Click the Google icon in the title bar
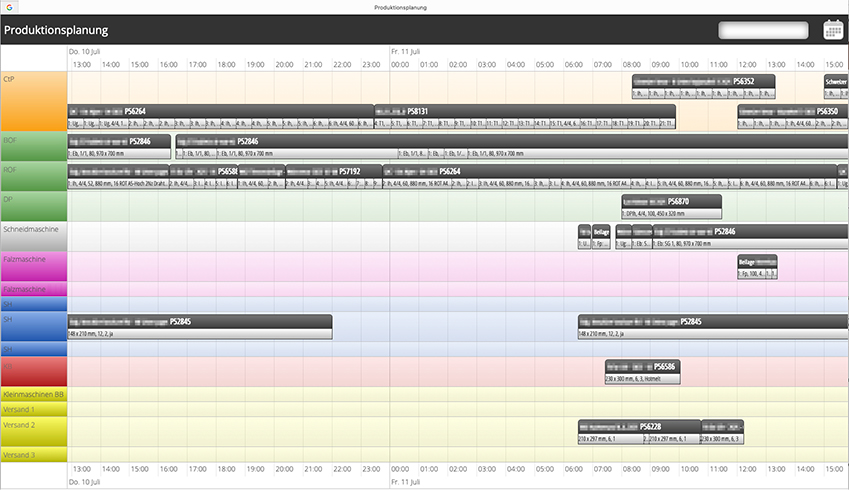The width and height of the screenshot is (849, 490). tap(7, 7)
